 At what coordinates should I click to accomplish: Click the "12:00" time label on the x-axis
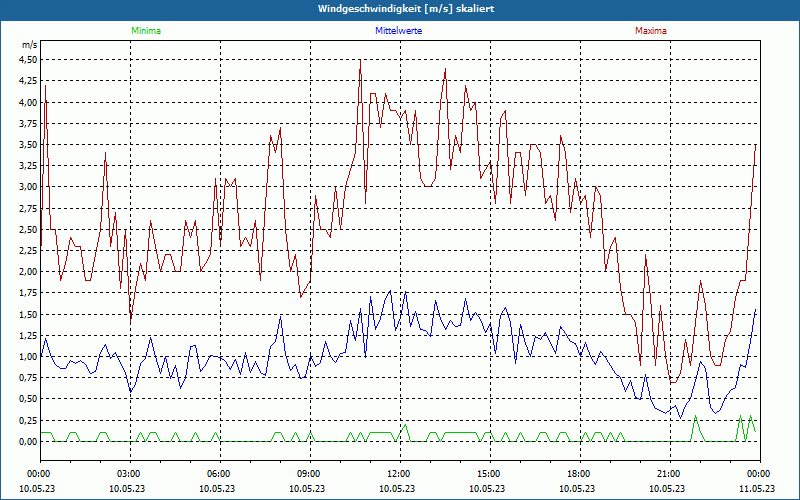tap(400, 474)
